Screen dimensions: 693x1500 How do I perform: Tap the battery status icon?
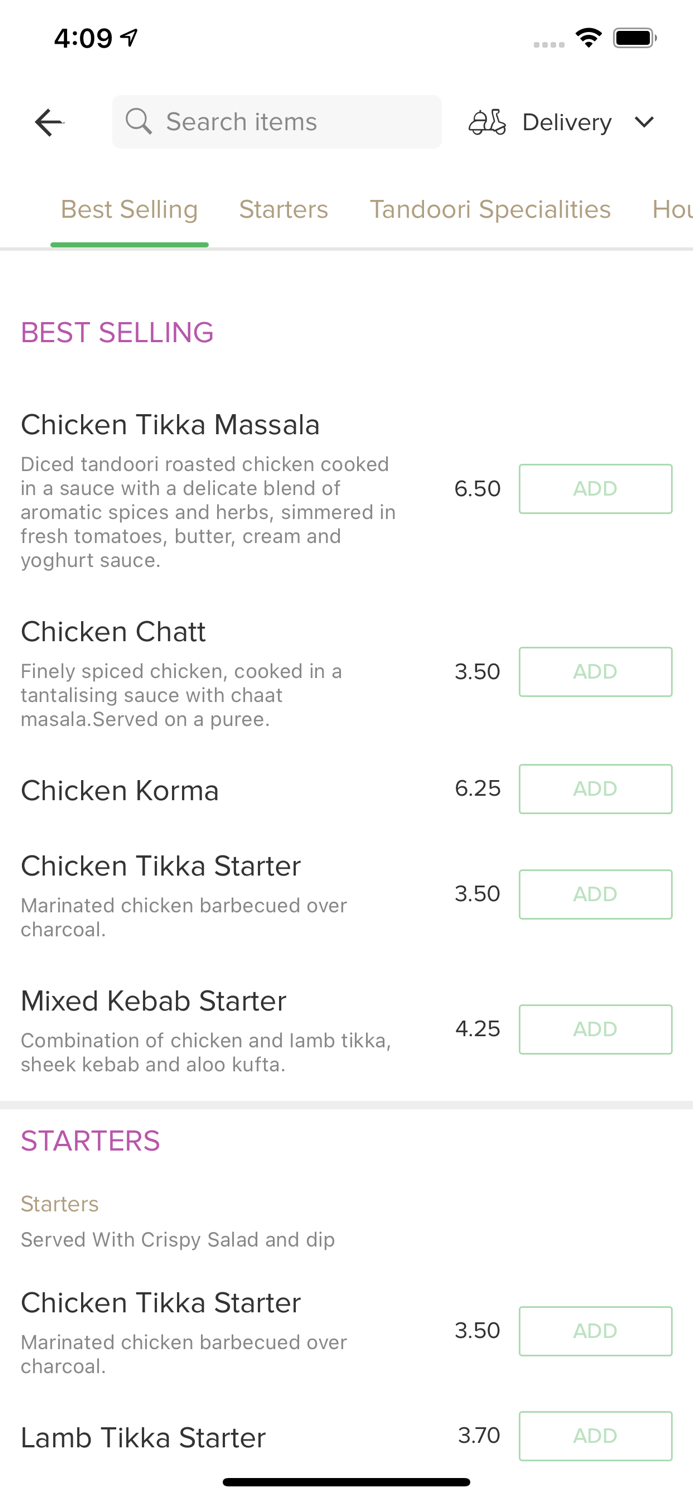pyautogui.click(x=634, y=38)
